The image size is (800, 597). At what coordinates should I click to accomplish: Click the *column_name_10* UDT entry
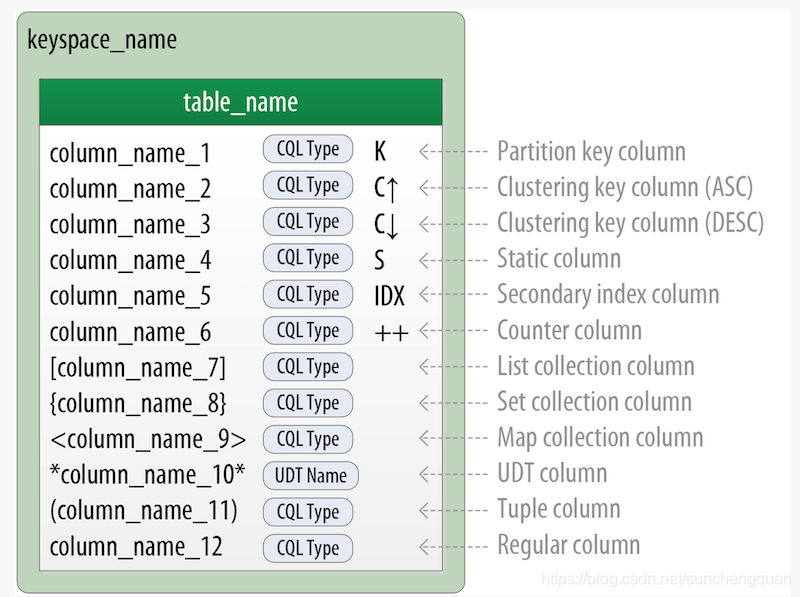point(147,475)
